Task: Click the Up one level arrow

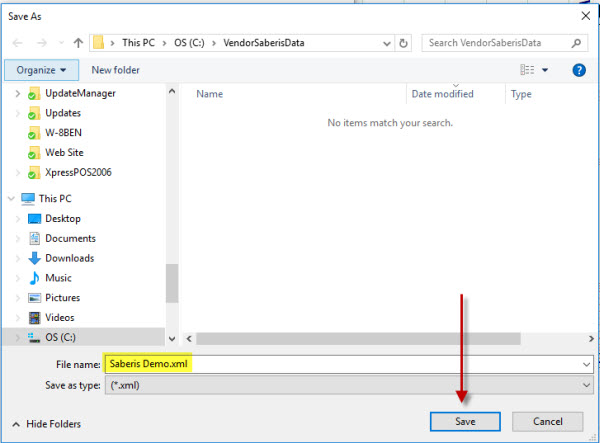Action: coord(76,44)
